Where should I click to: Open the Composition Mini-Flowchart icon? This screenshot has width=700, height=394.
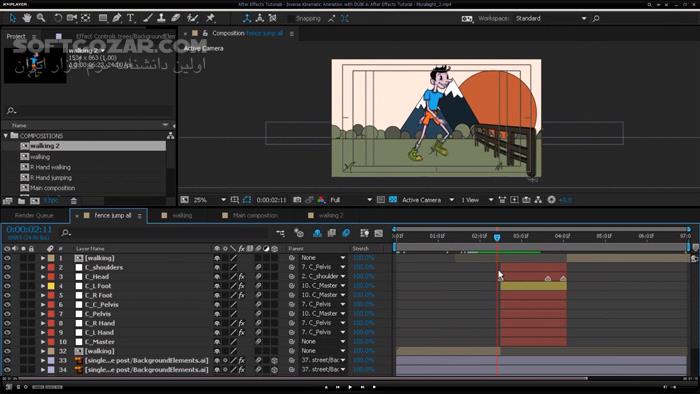point(280,233)
